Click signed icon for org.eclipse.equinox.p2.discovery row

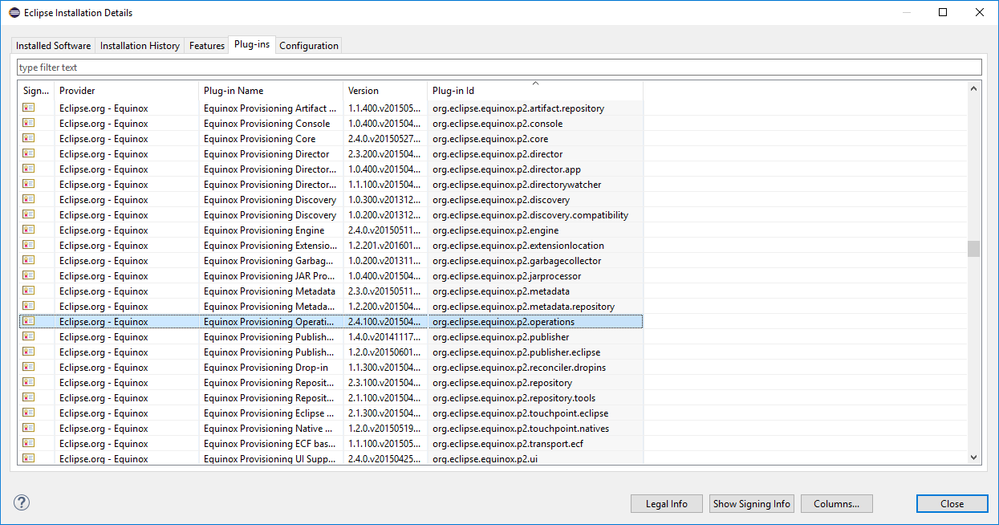pos(28,199)
